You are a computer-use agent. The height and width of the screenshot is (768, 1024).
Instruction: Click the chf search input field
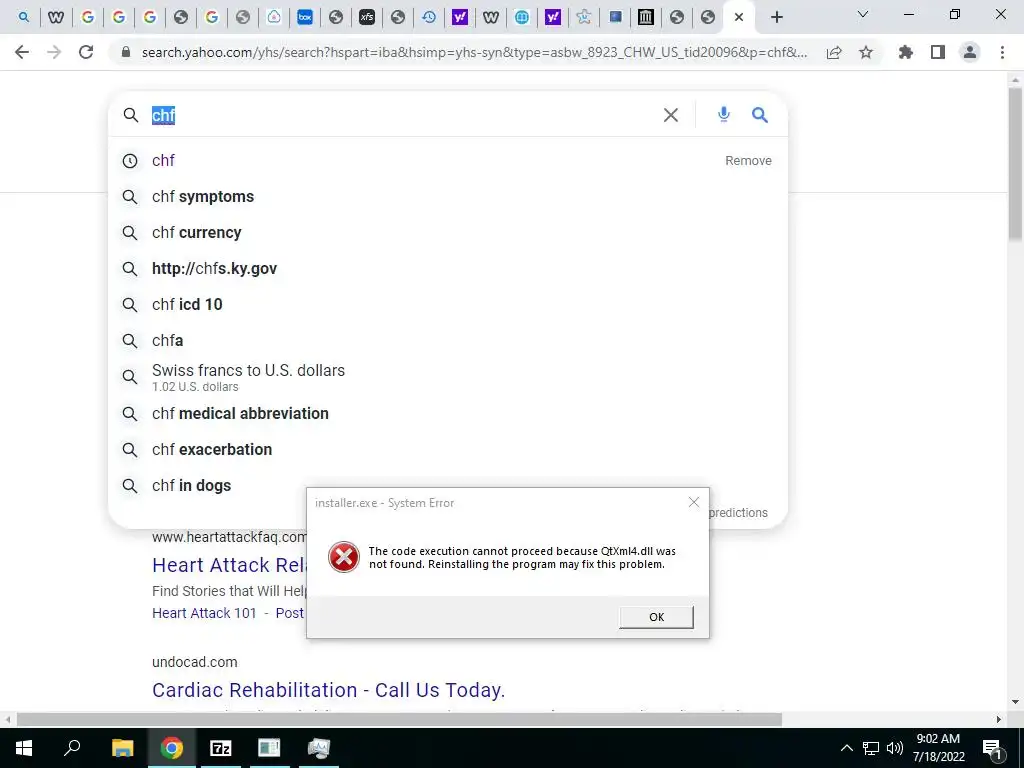[x=402, y=115]
